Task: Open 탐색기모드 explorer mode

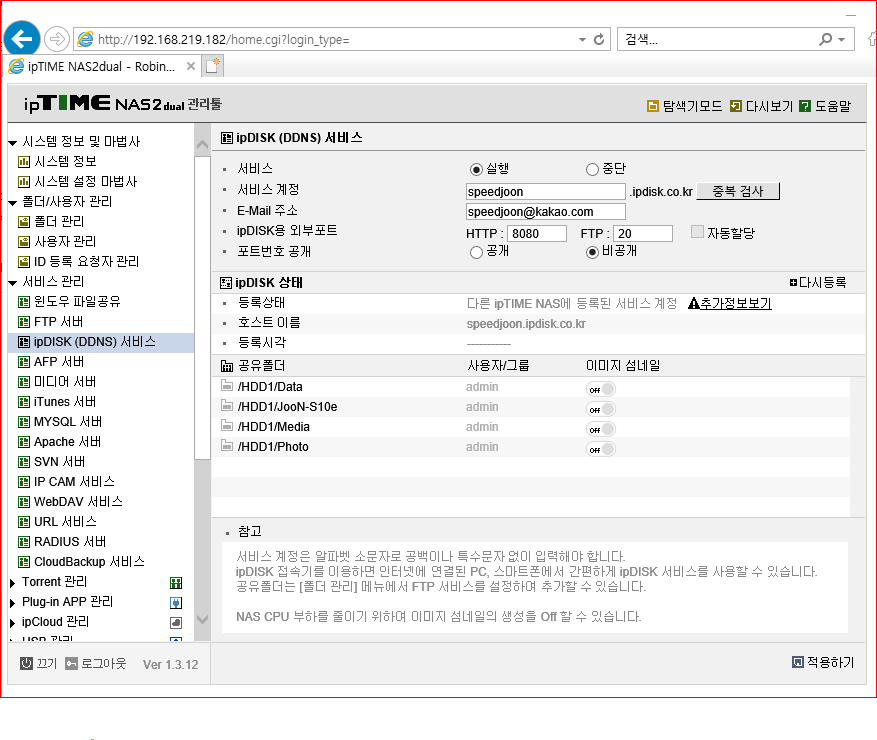Action: tap(652, 106)
